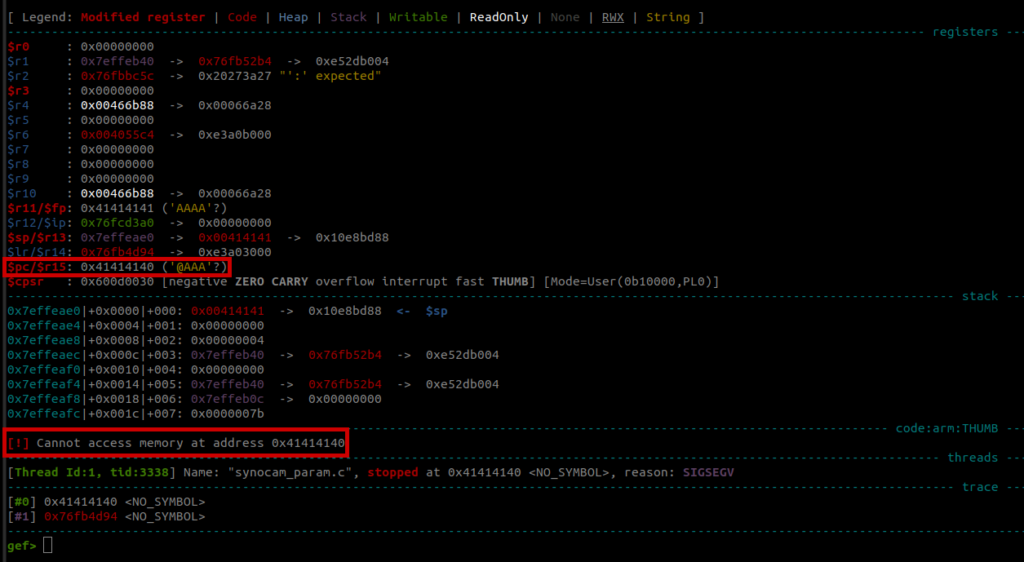Select the SIGSEGV stop reason text
This screenshot has height=562, width=1024.
688,472
